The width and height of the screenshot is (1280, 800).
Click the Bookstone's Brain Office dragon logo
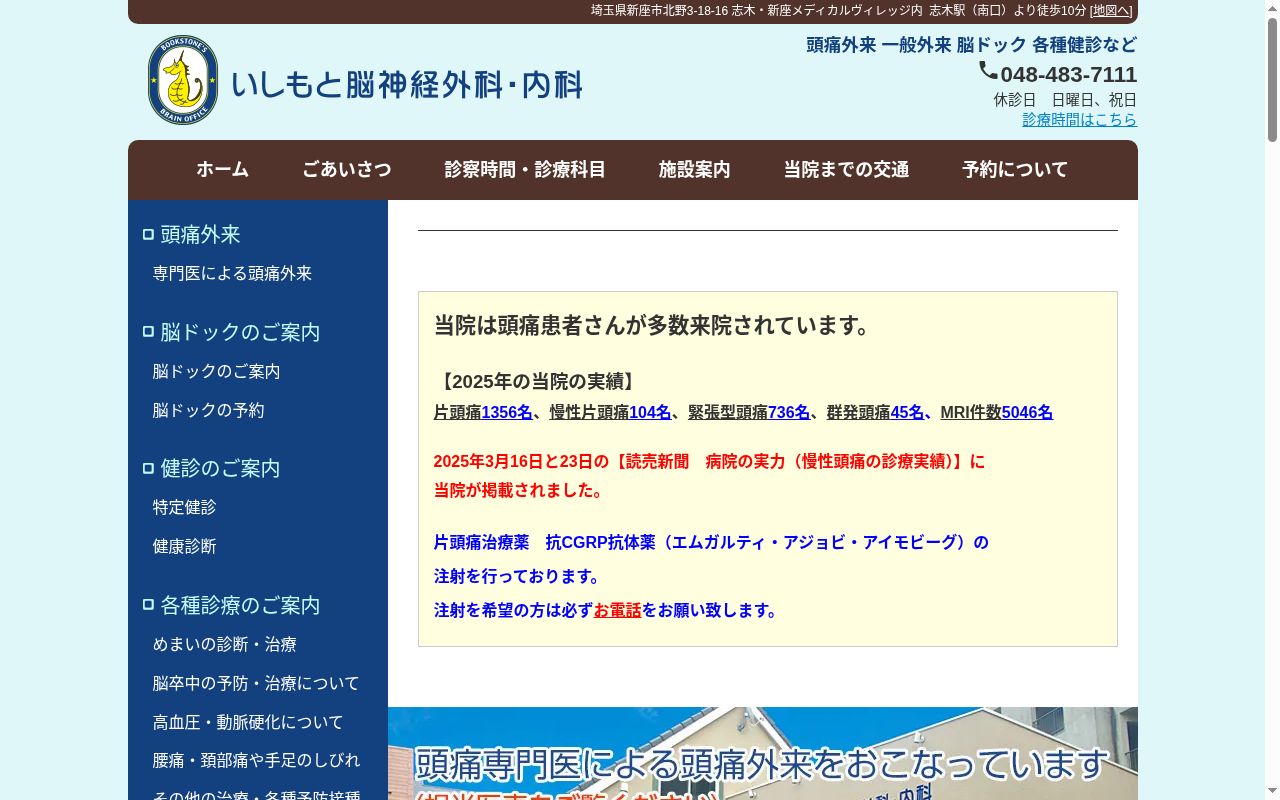pyautogui.click(x=183, y=80)
